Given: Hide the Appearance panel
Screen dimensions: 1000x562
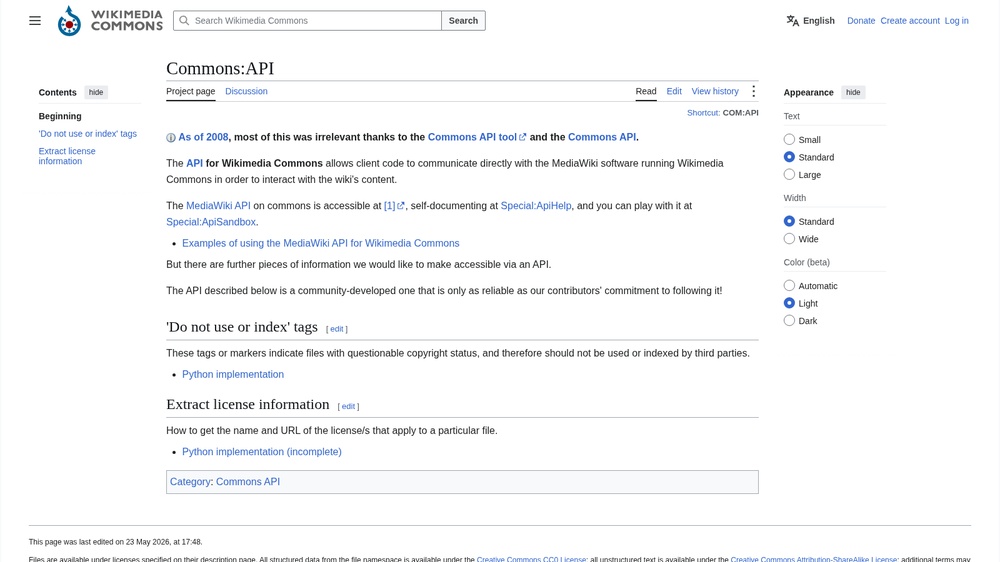Looking at the screenshot, I should (853, 92).
